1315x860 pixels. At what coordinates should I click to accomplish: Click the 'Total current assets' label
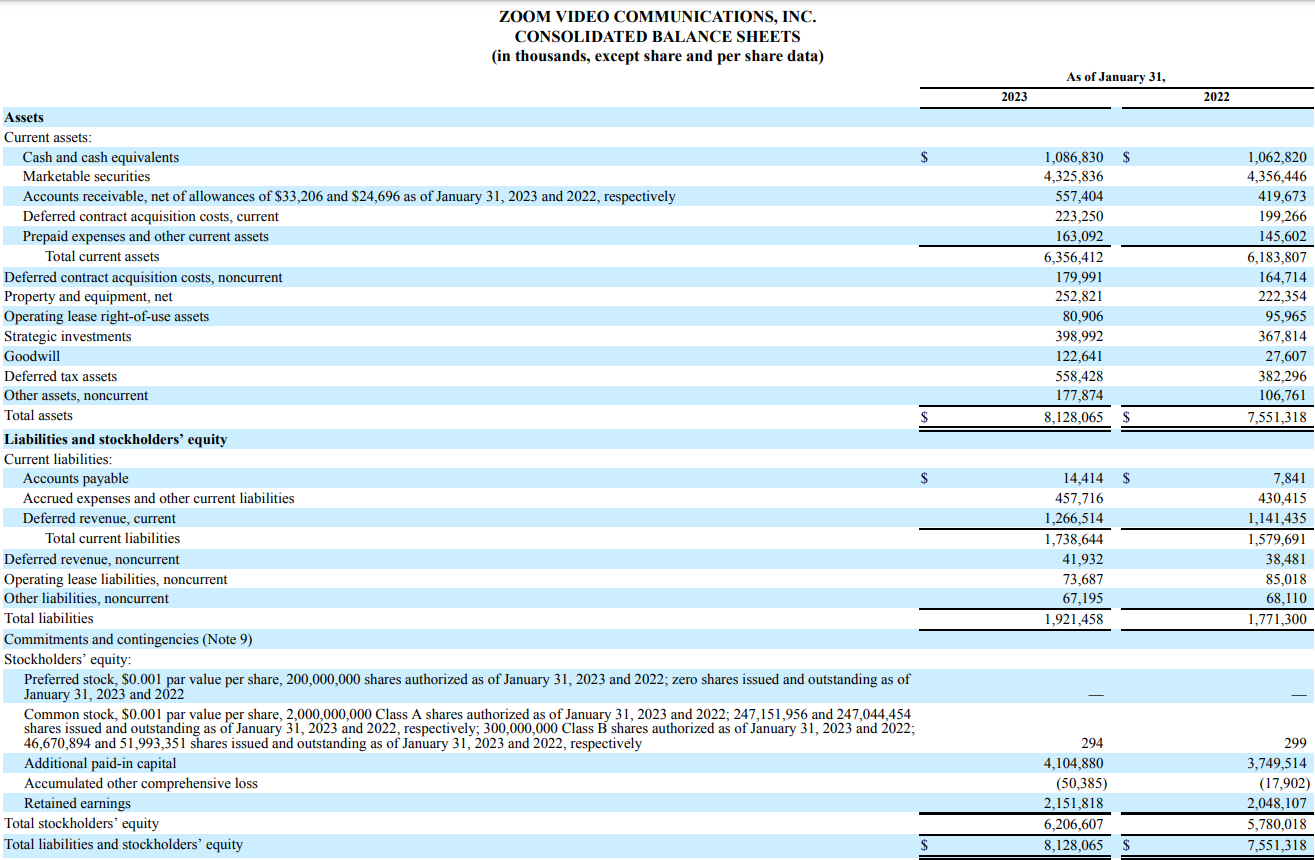[x=102, y=257]
